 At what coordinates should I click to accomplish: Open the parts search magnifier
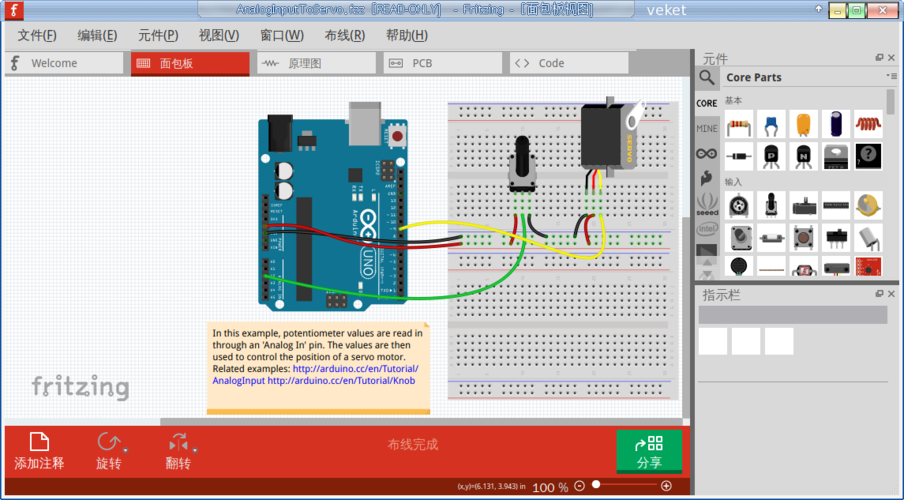[707, 77]
